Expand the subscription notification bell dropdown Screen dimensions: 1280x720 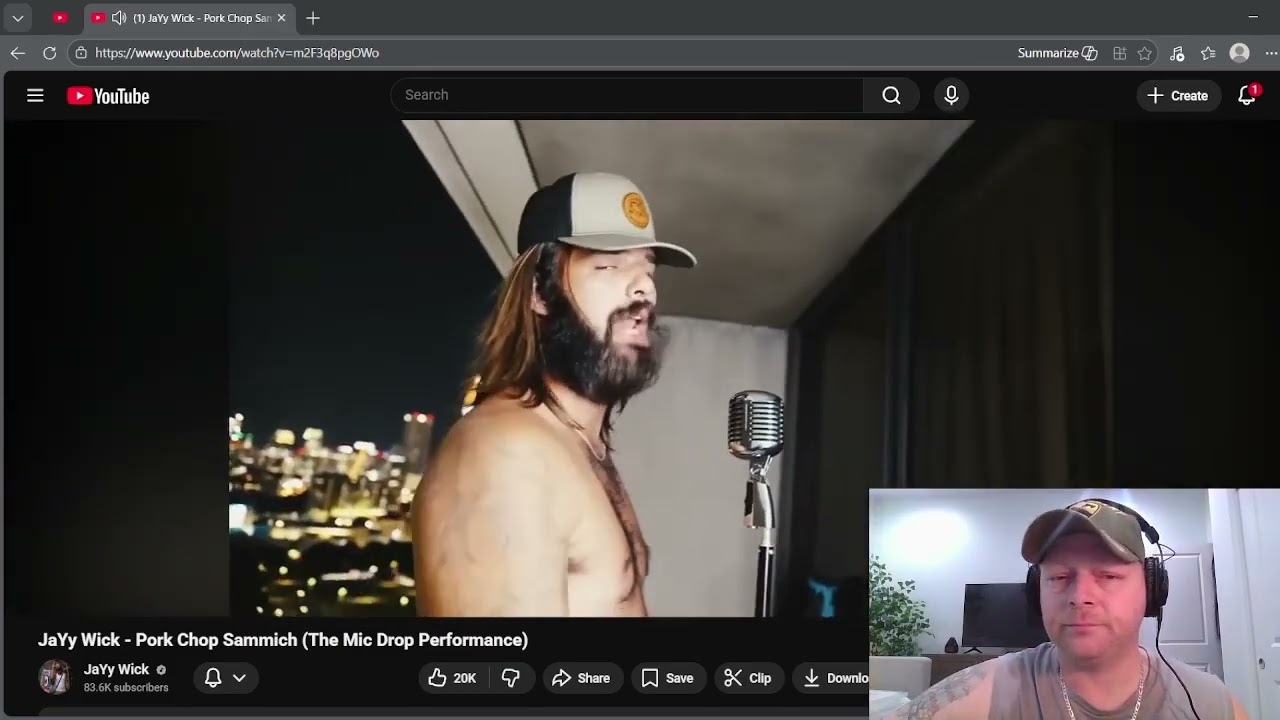[x=225, y=678]
